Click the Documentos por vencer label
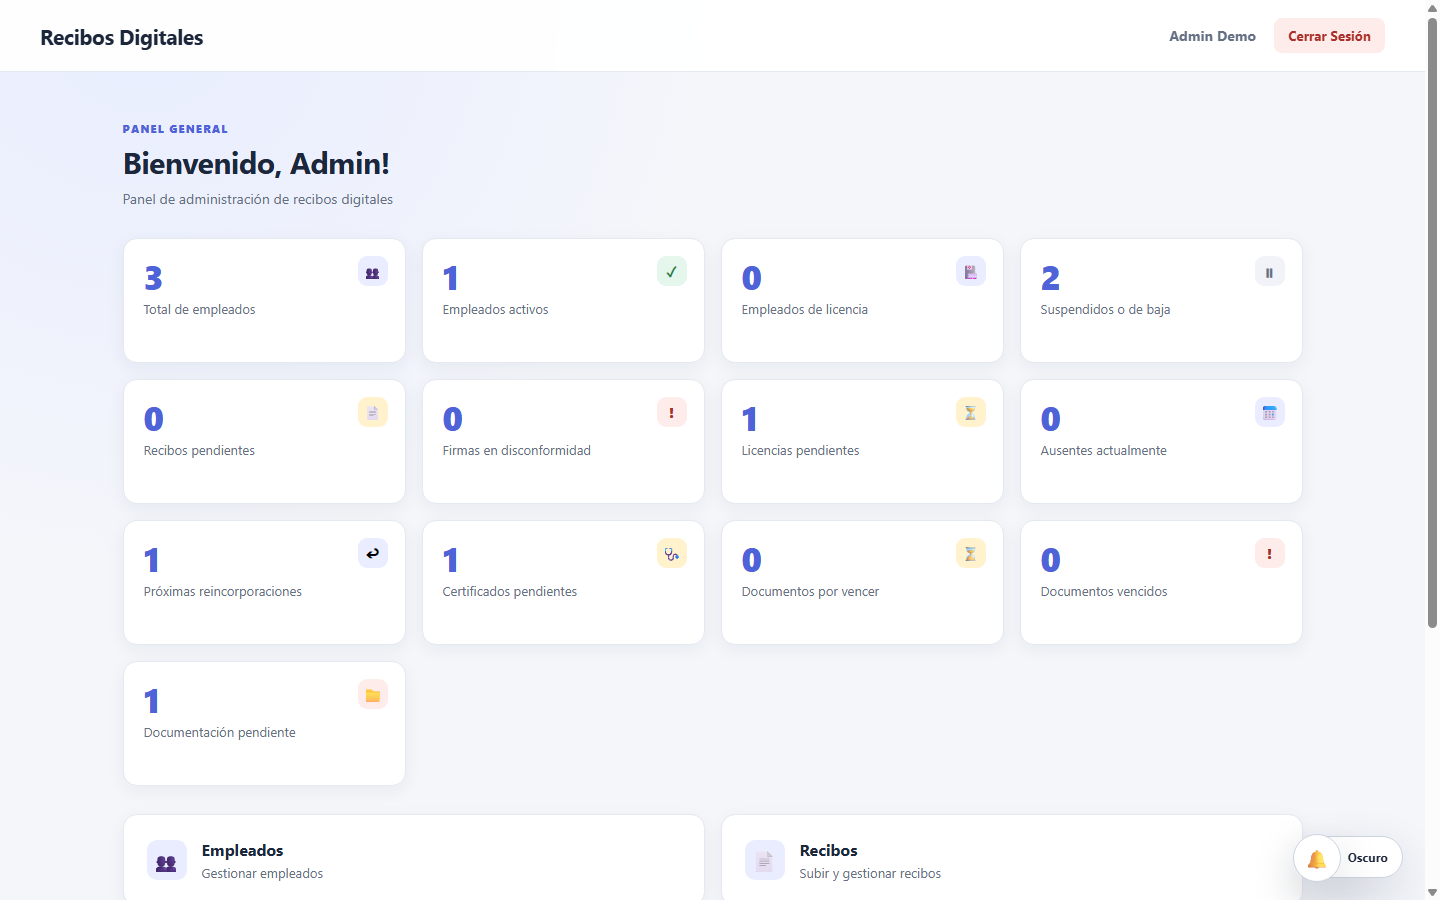The width and height of the screenshot is (1440, 900). click(x=810, y=592)
